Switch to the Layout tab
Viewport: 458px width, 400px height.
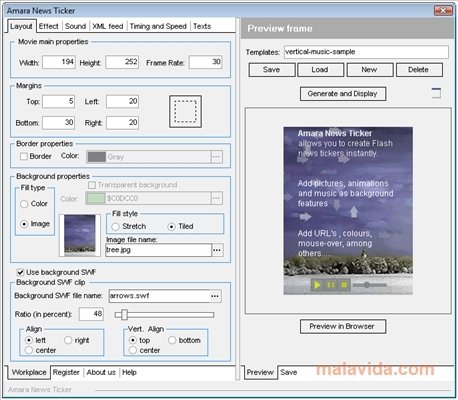(x=21, y=26)
